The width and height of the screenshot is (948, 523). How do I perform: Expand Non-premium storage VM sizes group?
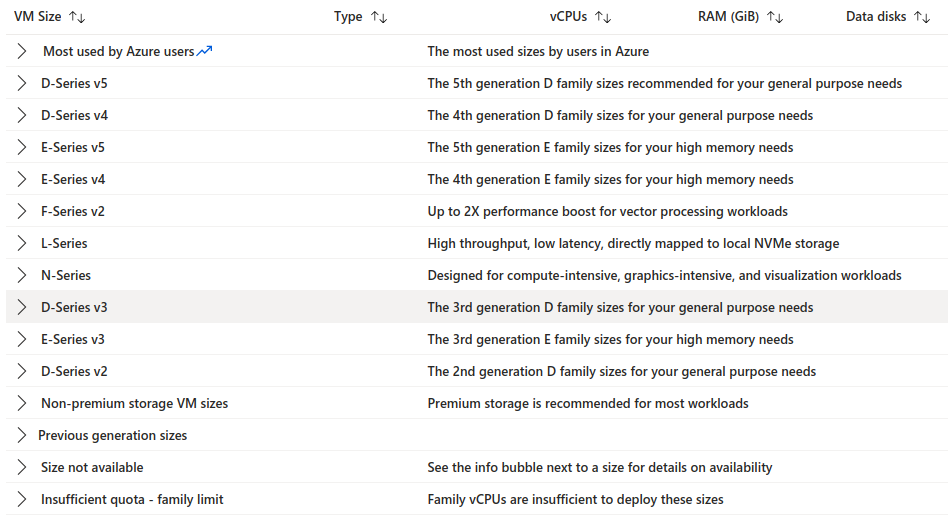(22, 403)
